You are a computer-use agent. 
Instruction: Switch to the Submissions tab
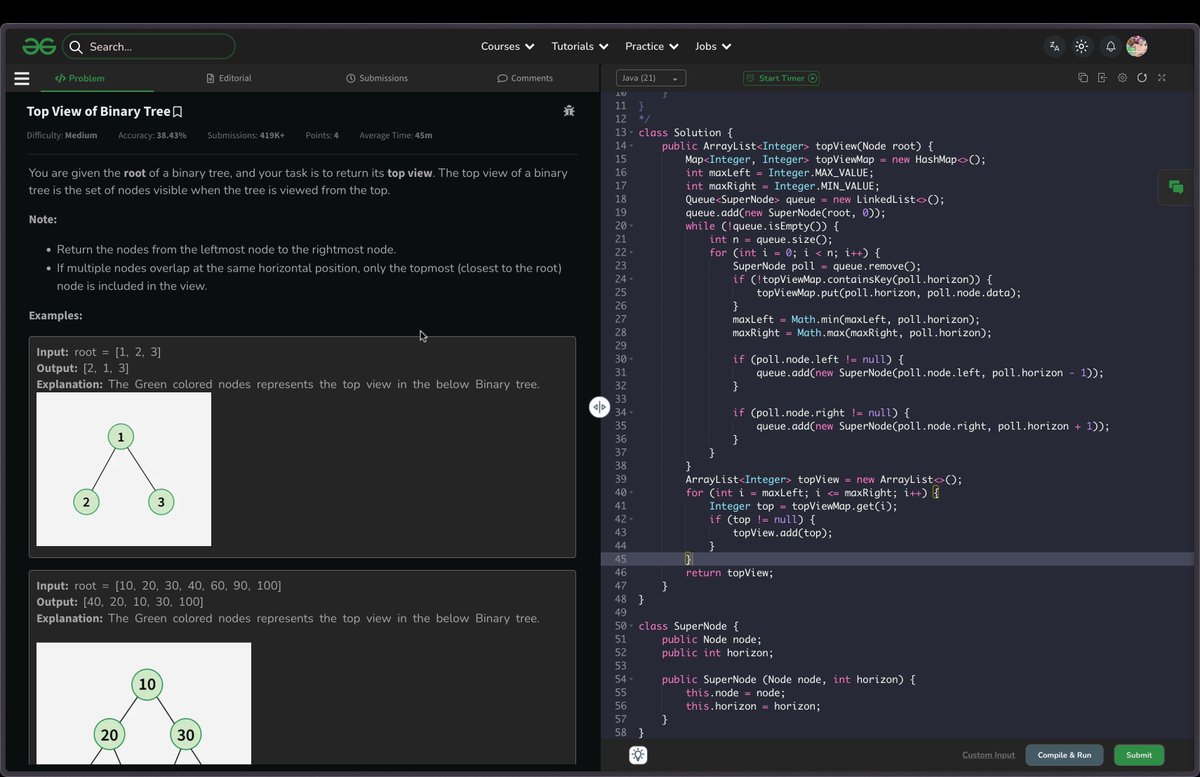[377, 78]
